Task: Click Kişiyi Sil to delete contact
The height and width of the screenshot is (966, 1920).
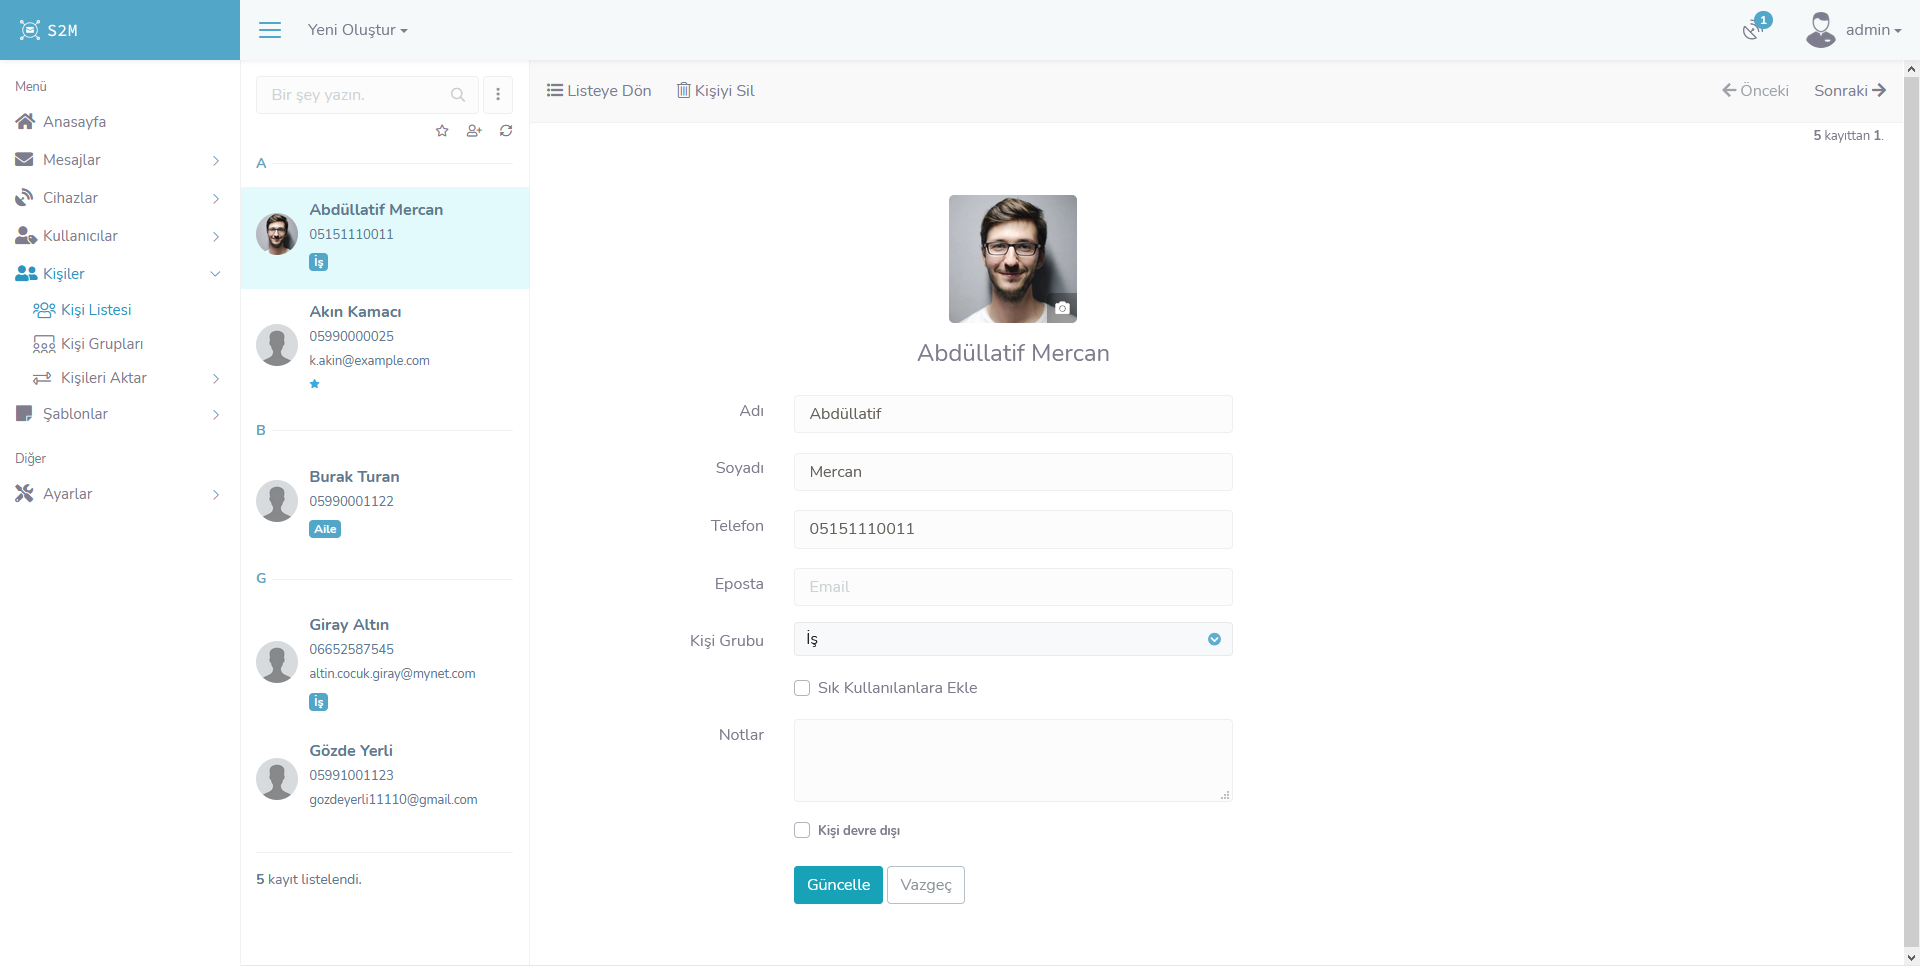Action: [716, 91]
